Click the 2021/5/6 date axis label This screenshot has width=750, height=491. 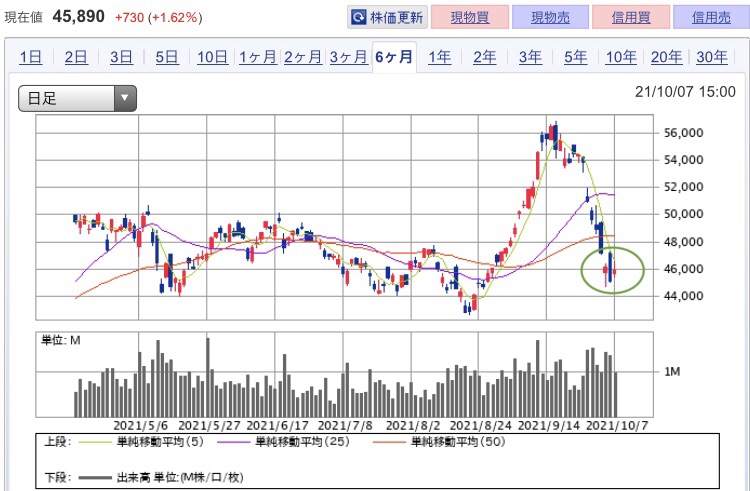(141, 426)
